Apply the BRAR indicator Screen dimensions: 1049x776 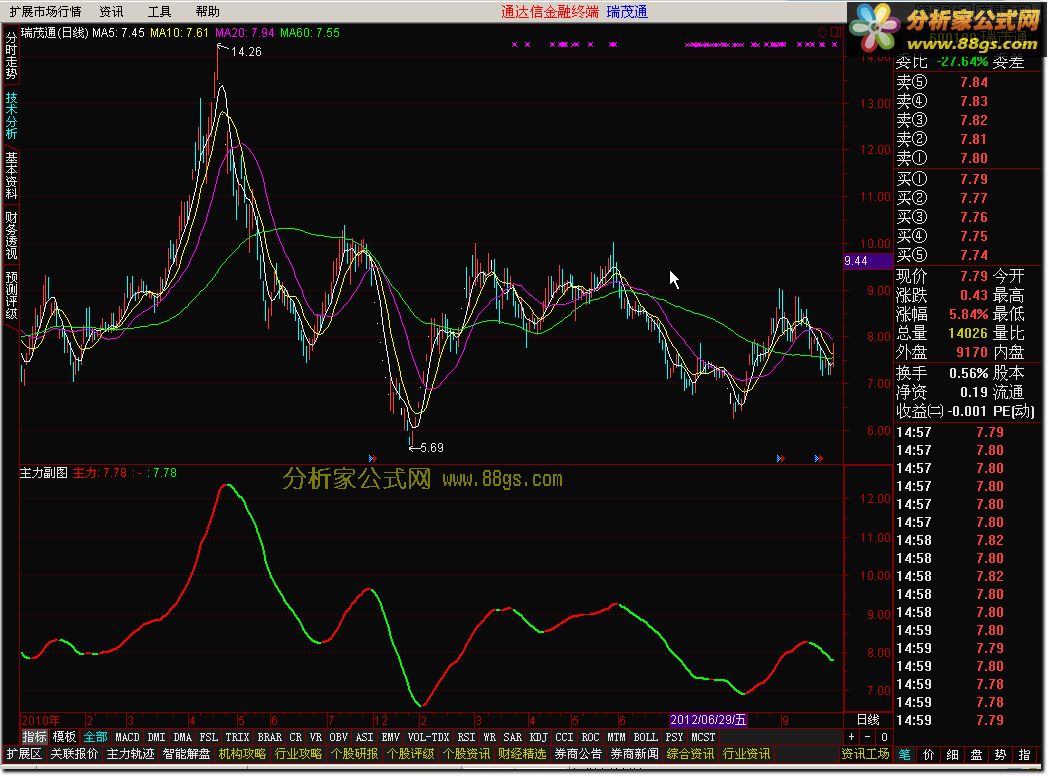click(270, 737)
